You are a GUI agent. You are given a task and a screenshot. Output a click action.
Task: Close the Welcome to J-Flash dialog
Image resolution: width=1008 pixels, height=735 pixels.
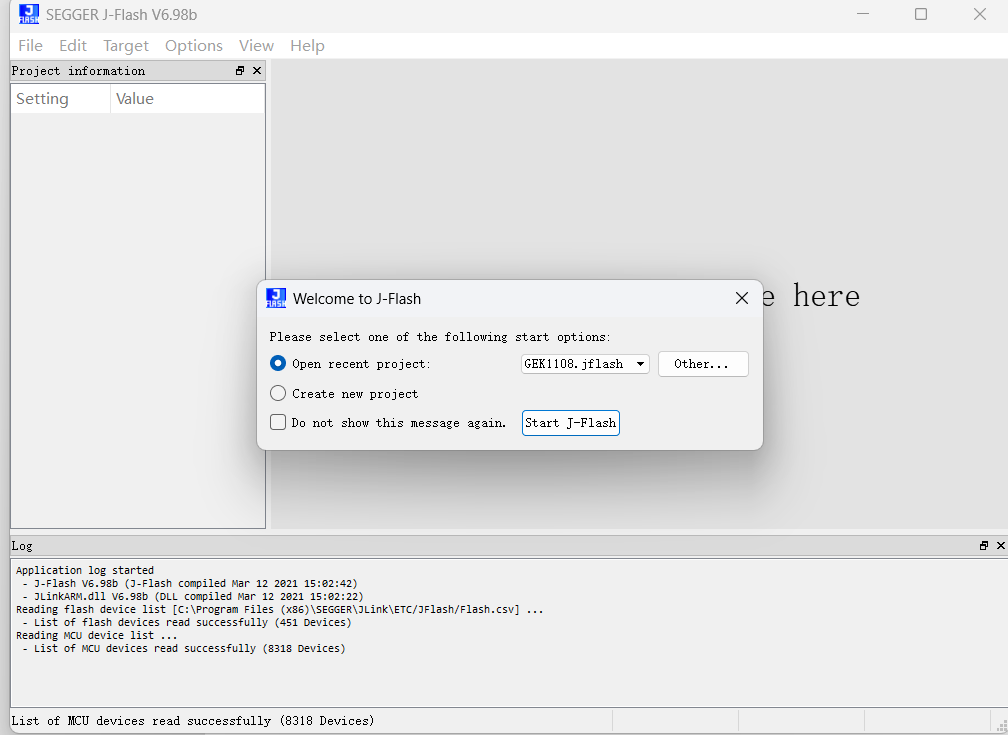coord(742,298)
